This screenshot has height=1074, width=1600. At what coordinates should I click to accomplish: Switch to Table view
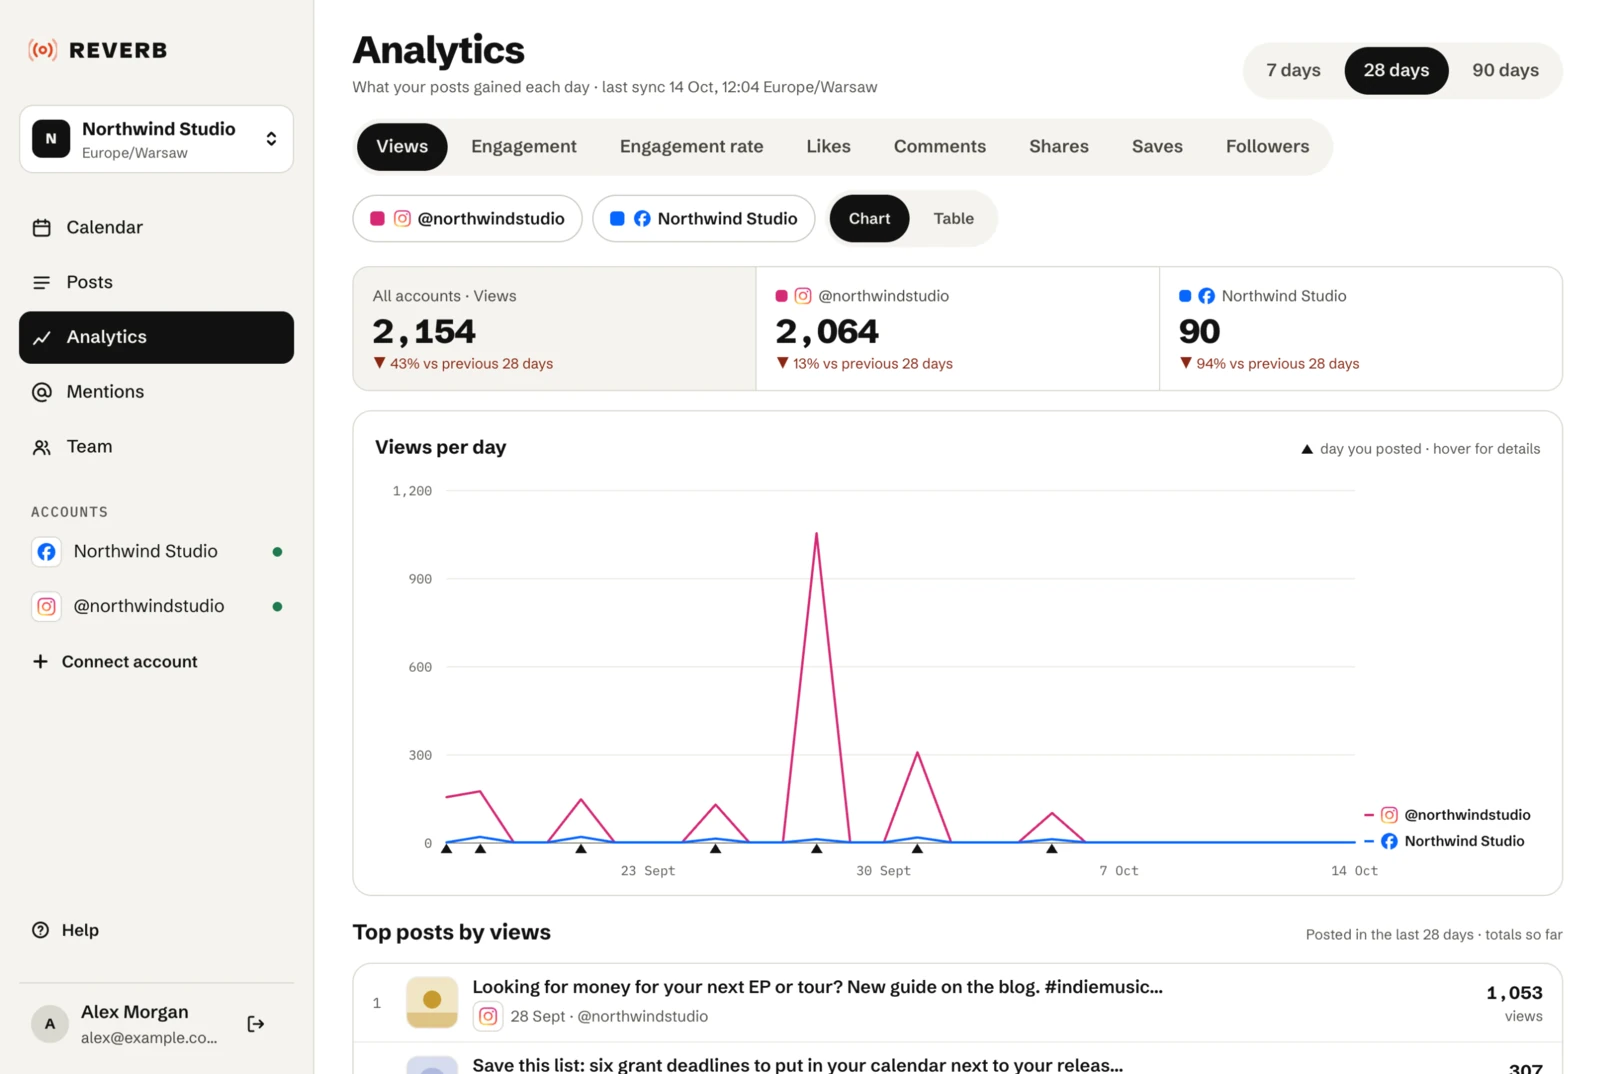954,218
